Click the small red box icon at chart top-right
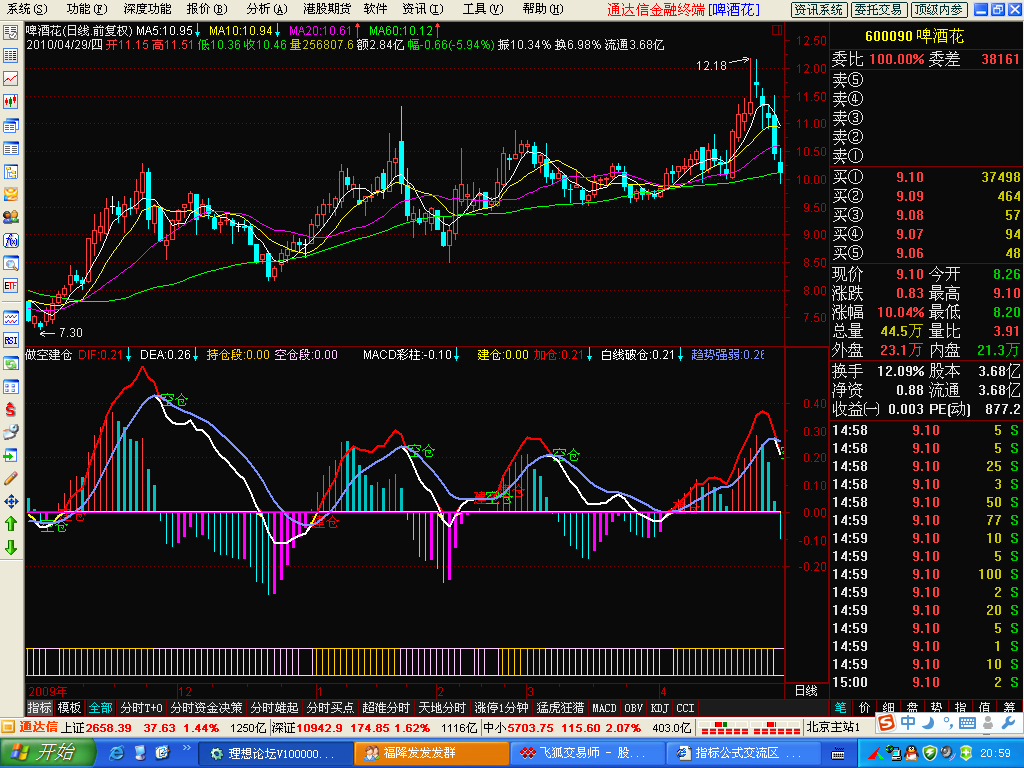The image size is (1024, 768). point(776,30)
